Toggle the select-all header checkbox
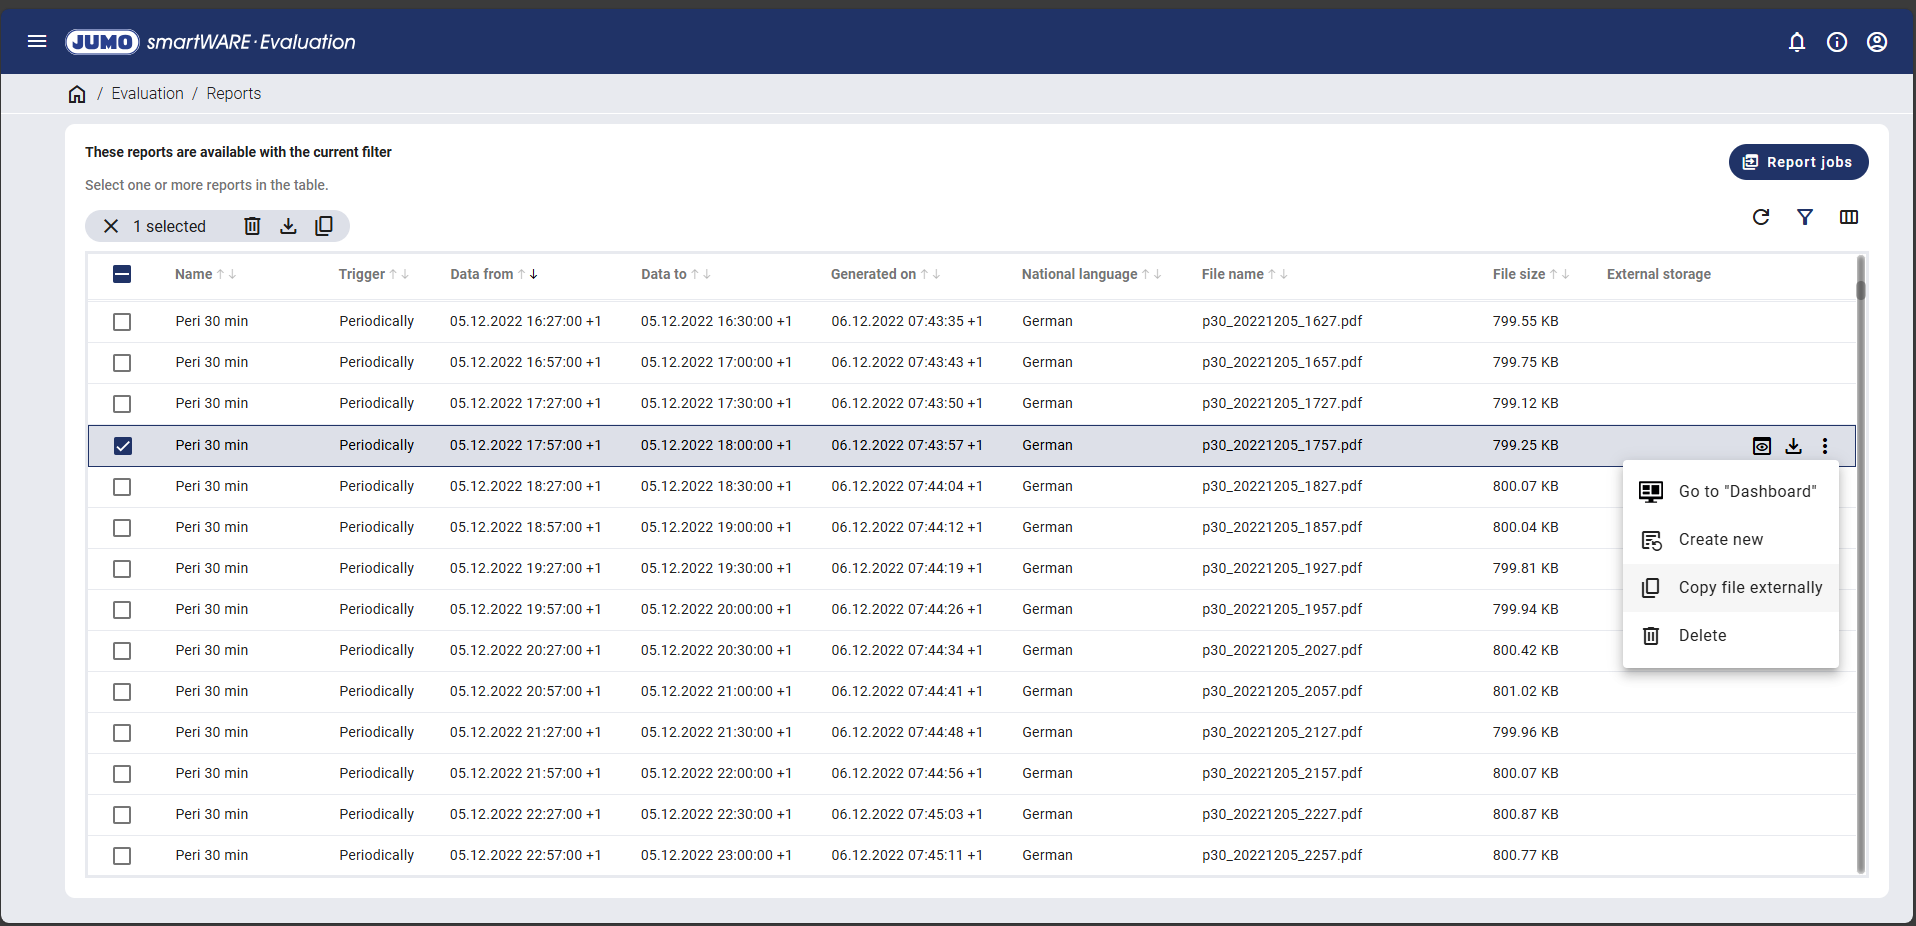1916x926 pixels. 122,274
